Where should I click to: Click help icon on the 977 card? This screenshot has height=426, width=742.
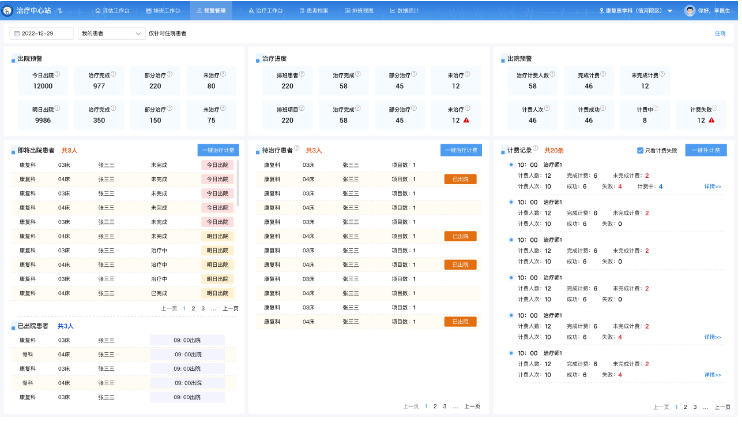point(113,74)
